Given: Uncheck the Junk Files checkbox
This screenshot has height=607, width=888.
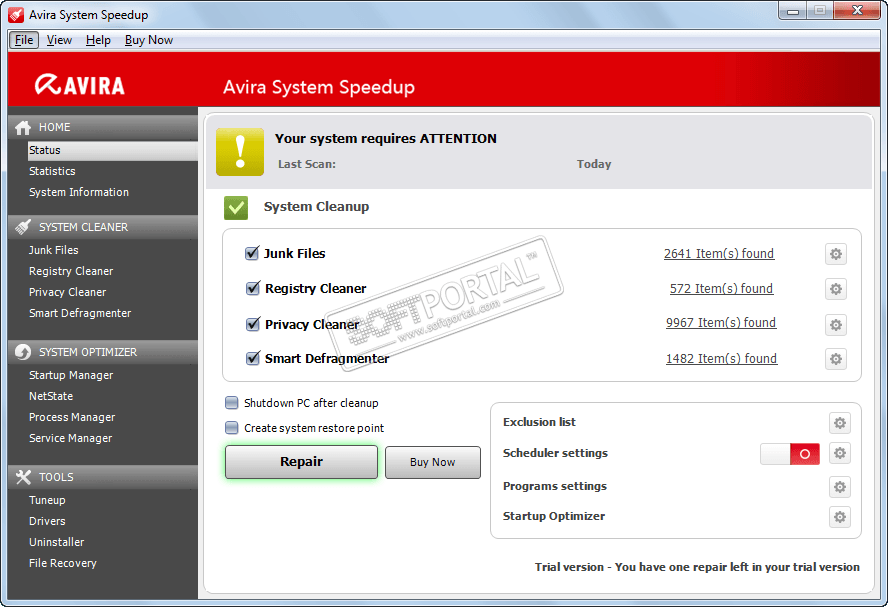Looking at the screenshot, I should click(x=252, y=253).
